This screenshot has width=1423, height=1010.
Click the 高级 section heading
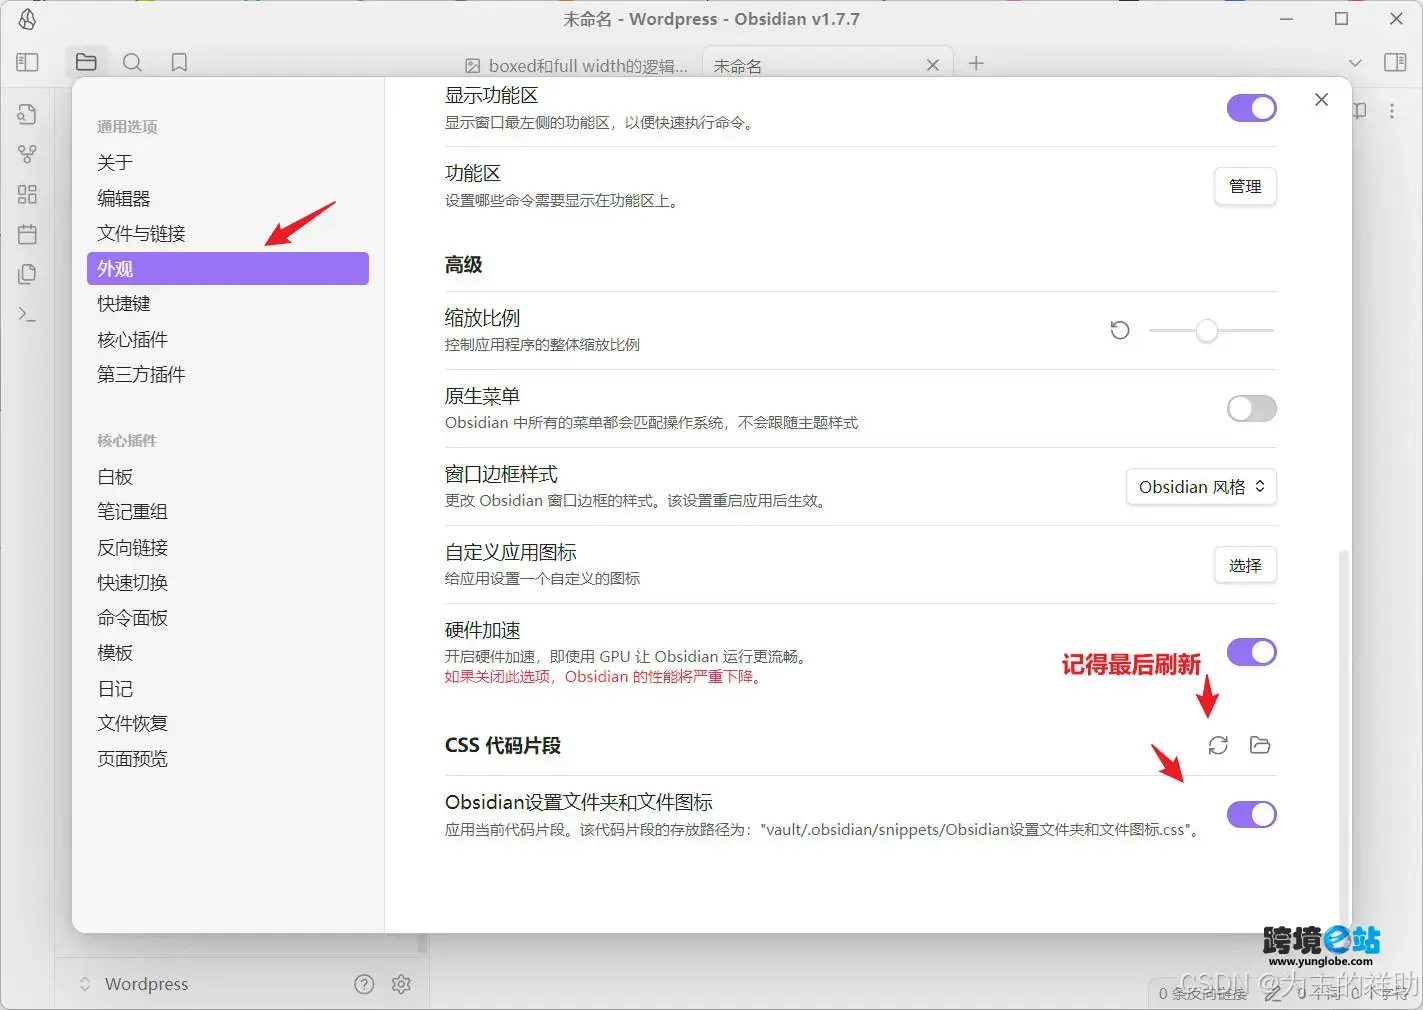(463, 265)
